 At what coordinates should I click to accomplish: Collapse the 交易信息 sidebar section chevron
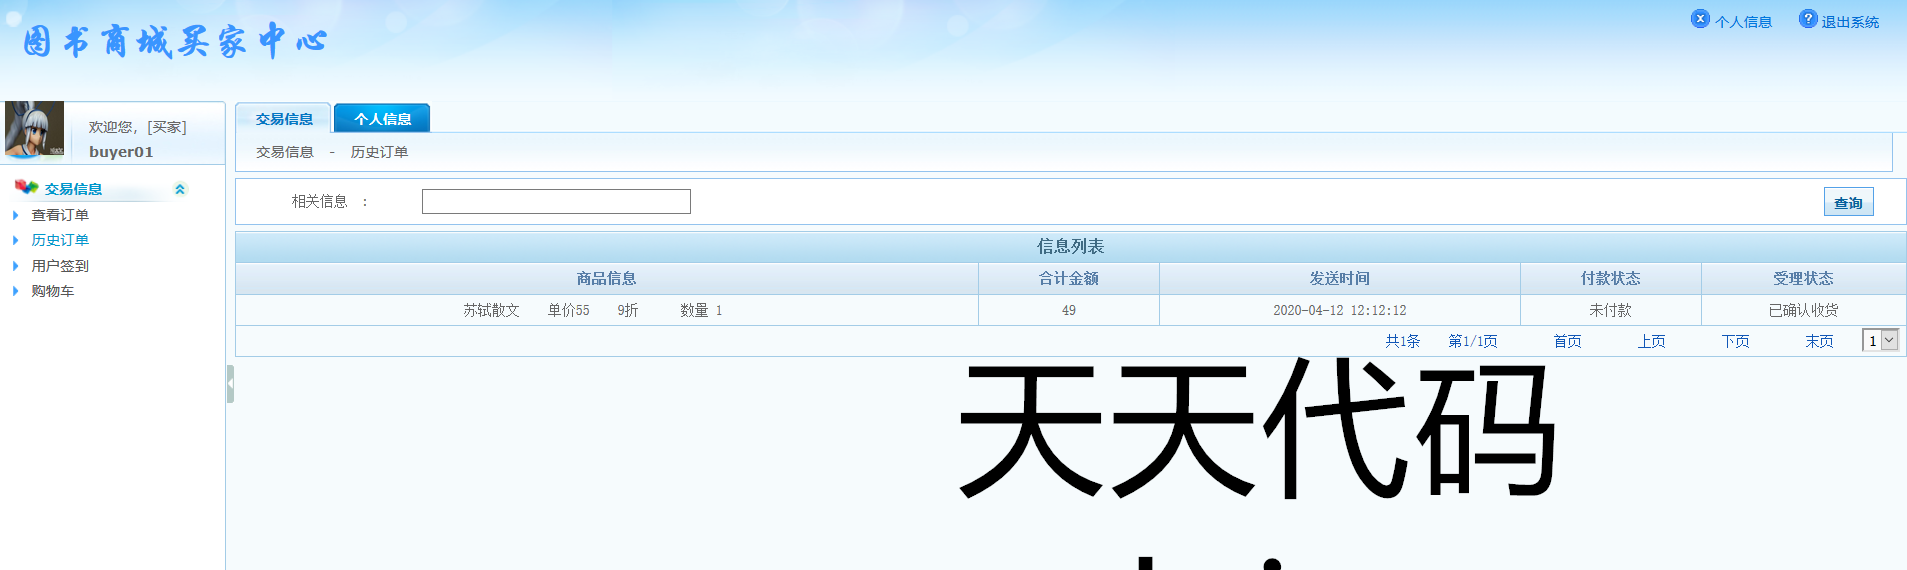click(180, 189)
